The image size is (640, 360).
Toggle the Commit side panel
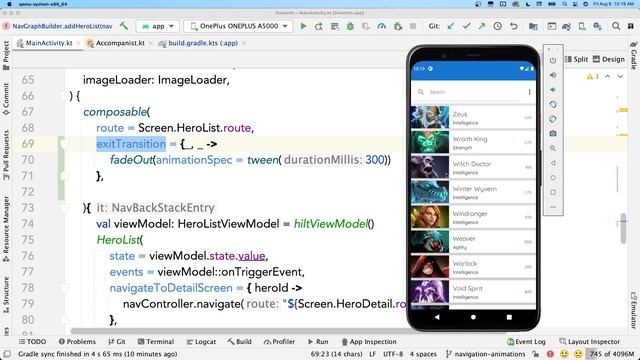(x=6, y=99)
